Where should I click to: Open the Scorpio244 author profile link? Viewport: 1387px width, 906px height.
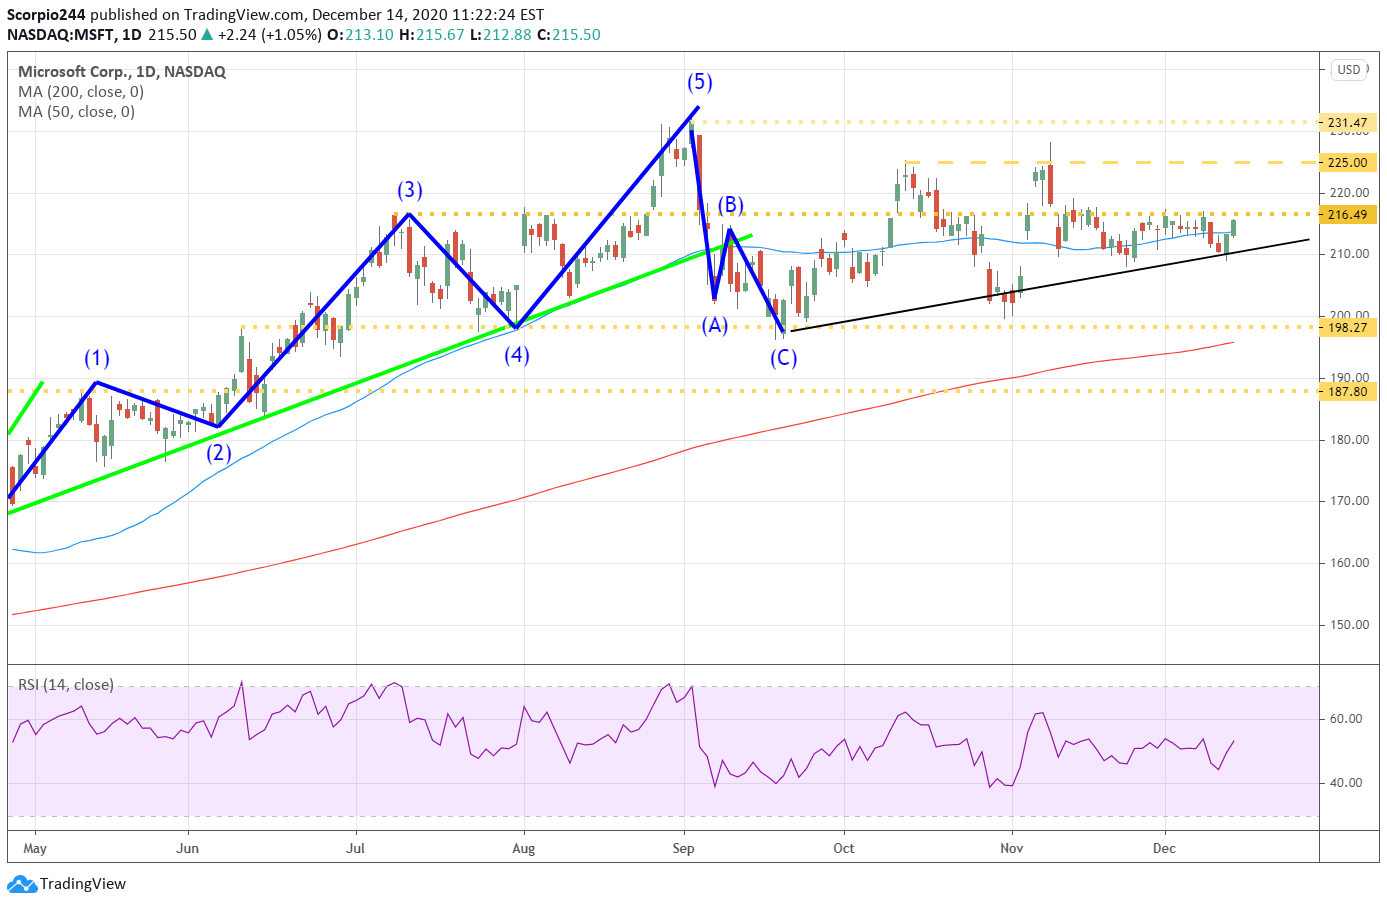44,16
